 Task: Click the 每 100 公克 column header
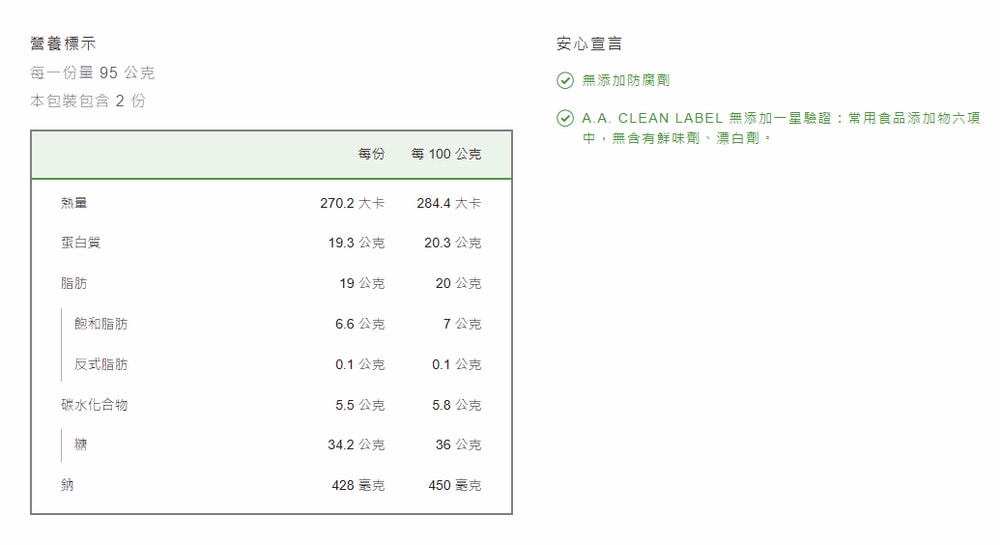tap(446, 154)
